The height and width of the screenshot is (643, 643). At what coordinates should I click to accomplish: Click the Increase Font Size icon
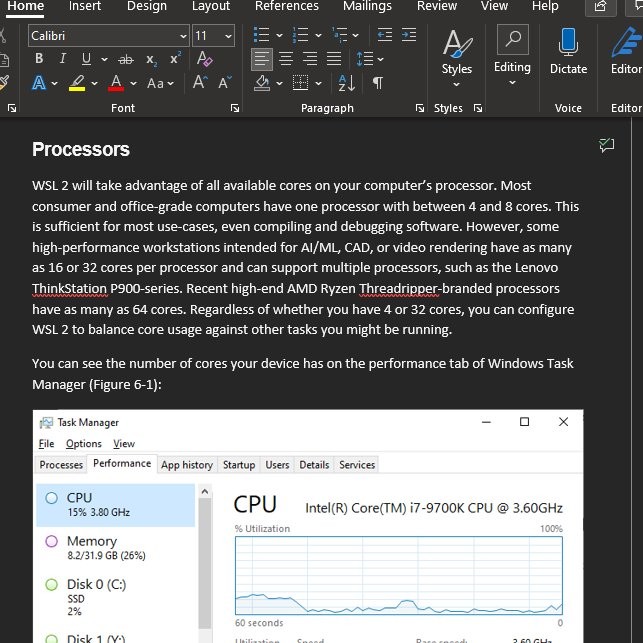pos(199,83)
